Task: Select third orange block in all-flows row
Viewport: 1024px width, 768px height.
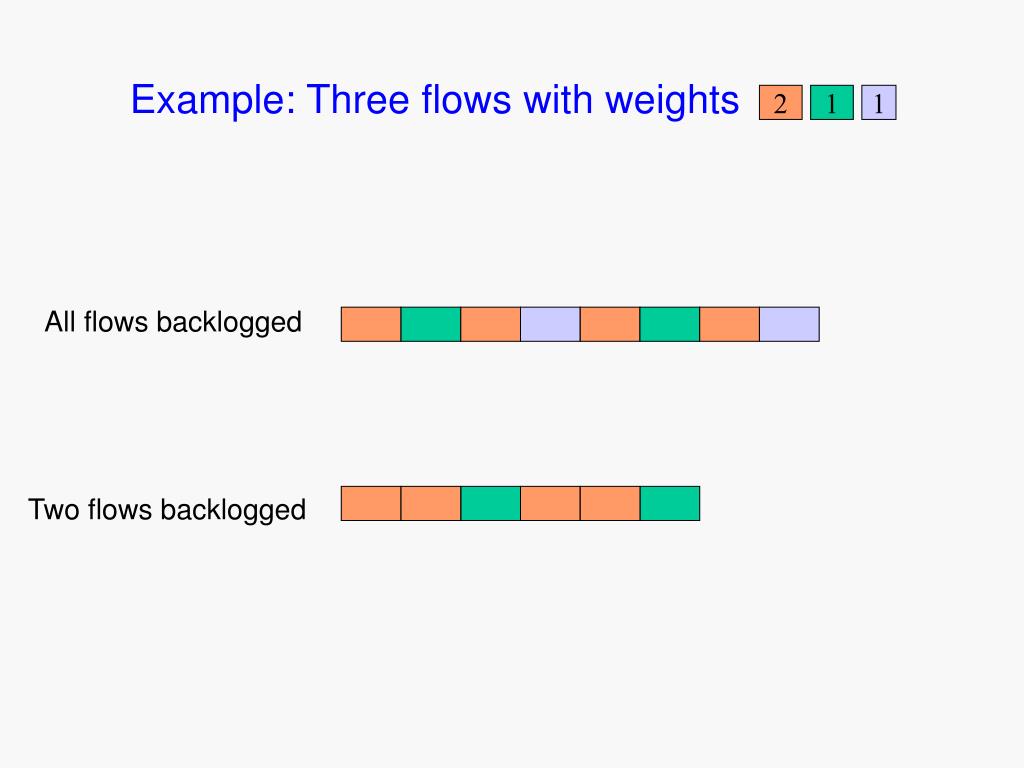Action: 610,324
